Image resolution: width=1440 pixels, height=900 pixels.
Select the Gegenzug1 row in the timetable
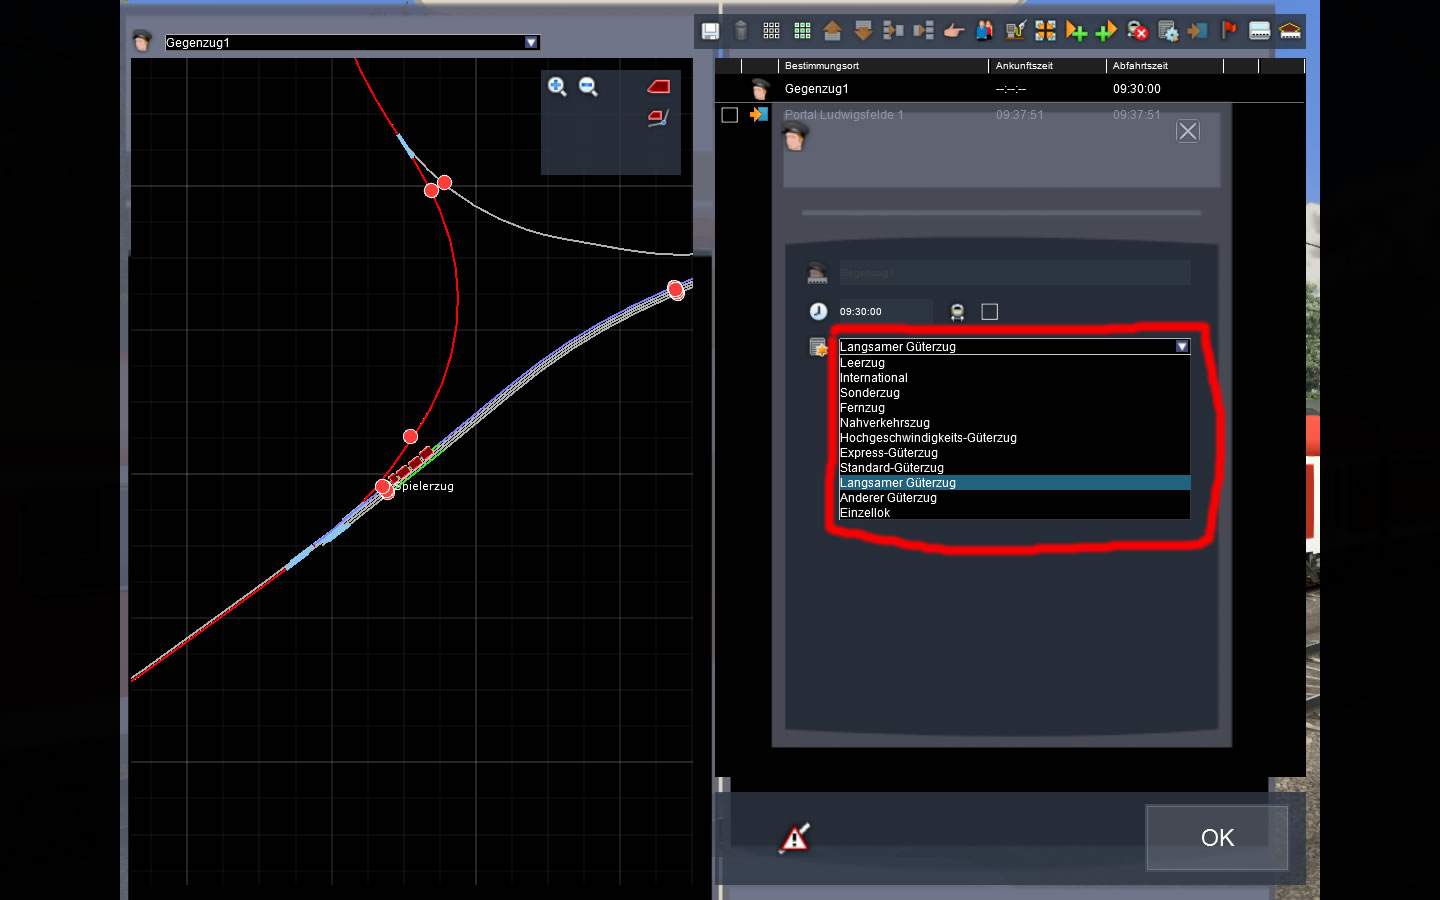pos(1010,89)
